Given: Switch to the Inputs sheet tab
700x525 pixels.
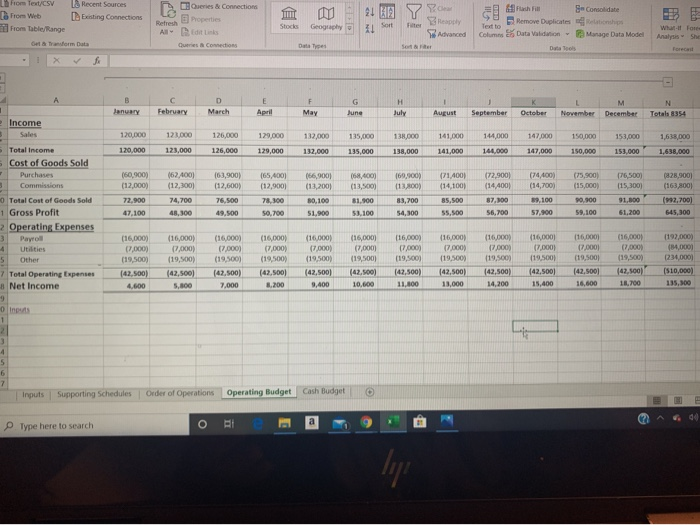Looking at the screenshot, I should 33,395.
